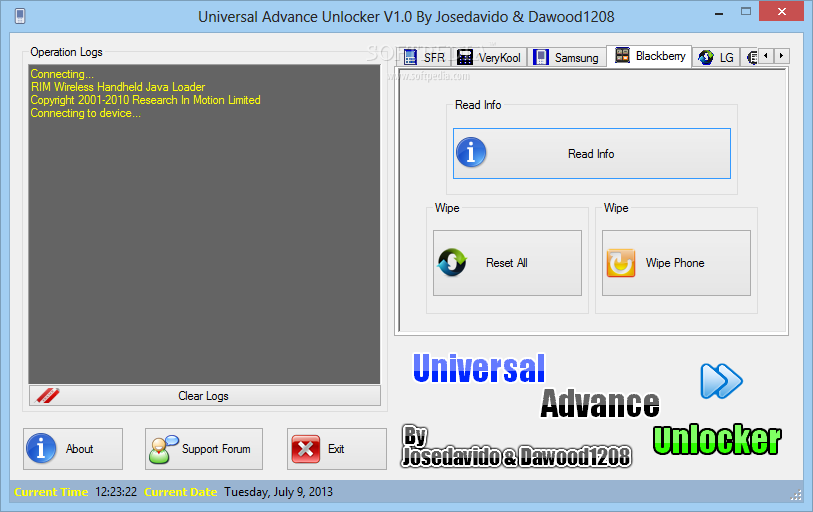Click the 'Current Time' status label

(x=51, y=492)
